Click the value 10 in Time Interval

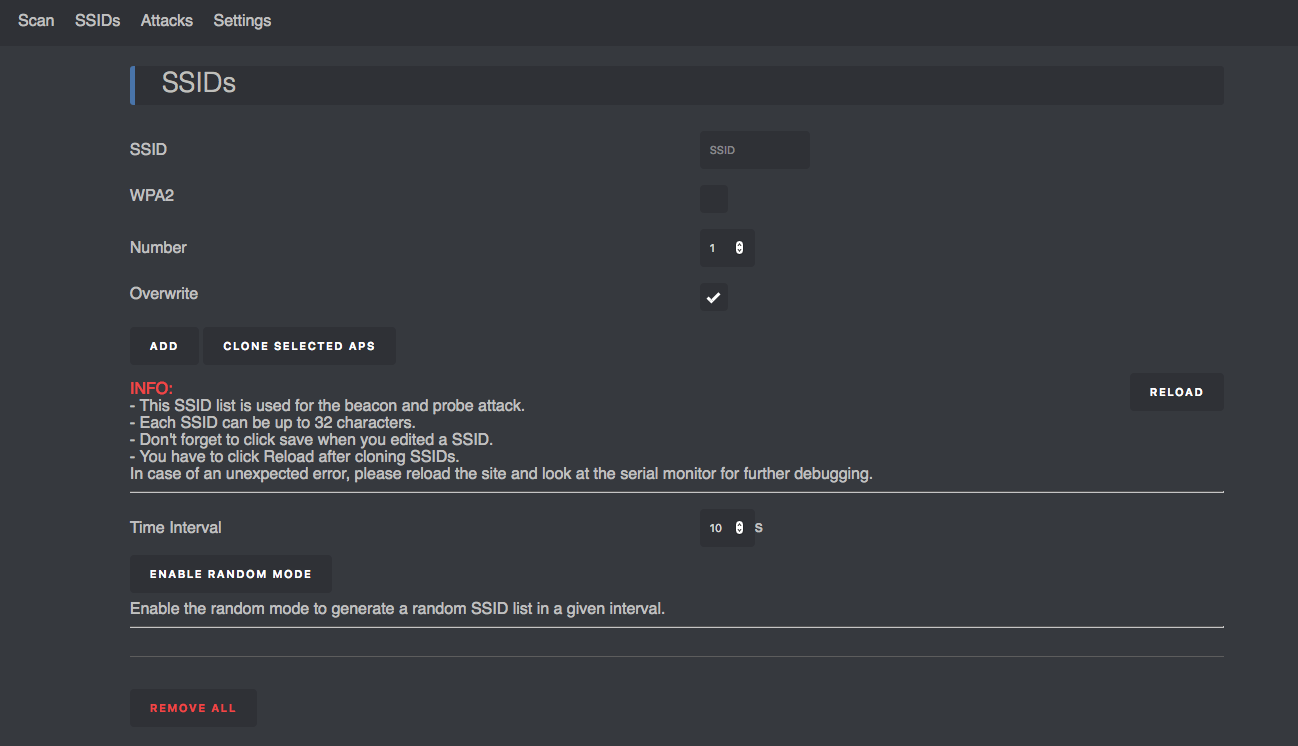click(715, 528)
